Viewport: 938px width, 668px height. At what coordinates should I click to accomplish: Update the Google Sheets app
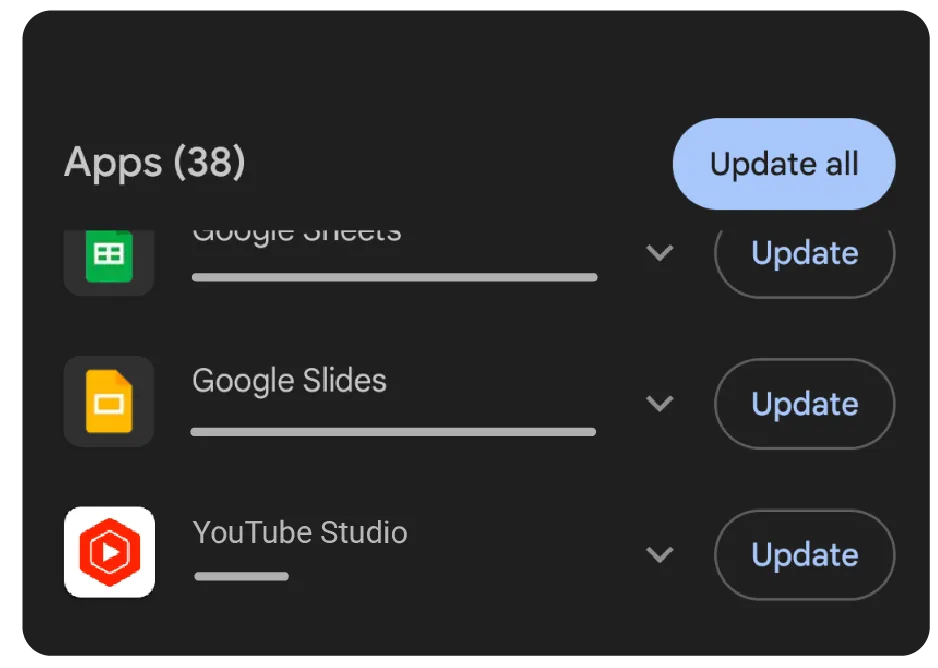[x=804, y=254]
